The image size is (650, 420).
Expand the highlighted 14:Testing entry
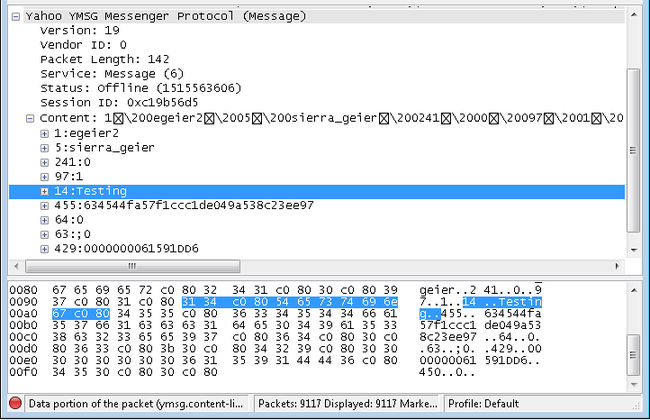[44, 191]
